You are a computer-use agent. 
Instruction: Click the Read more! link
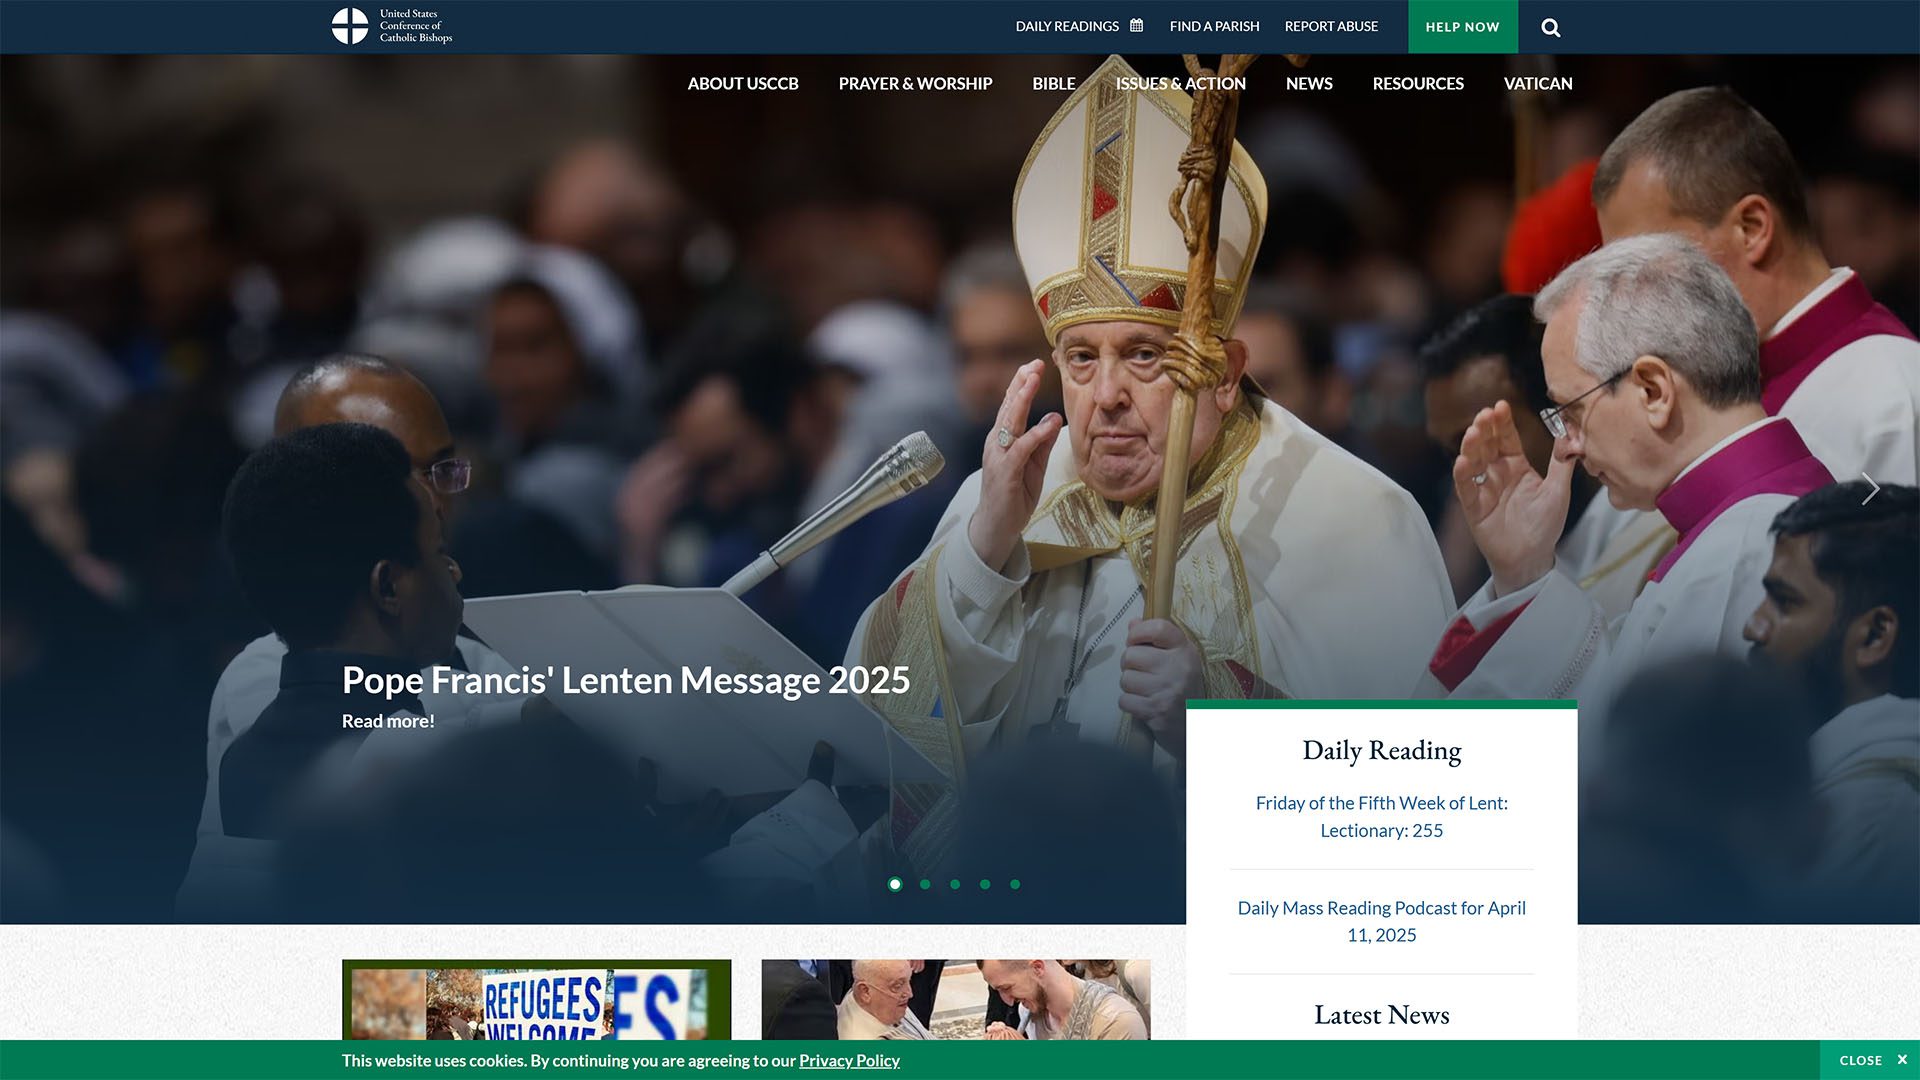(388, 721)
